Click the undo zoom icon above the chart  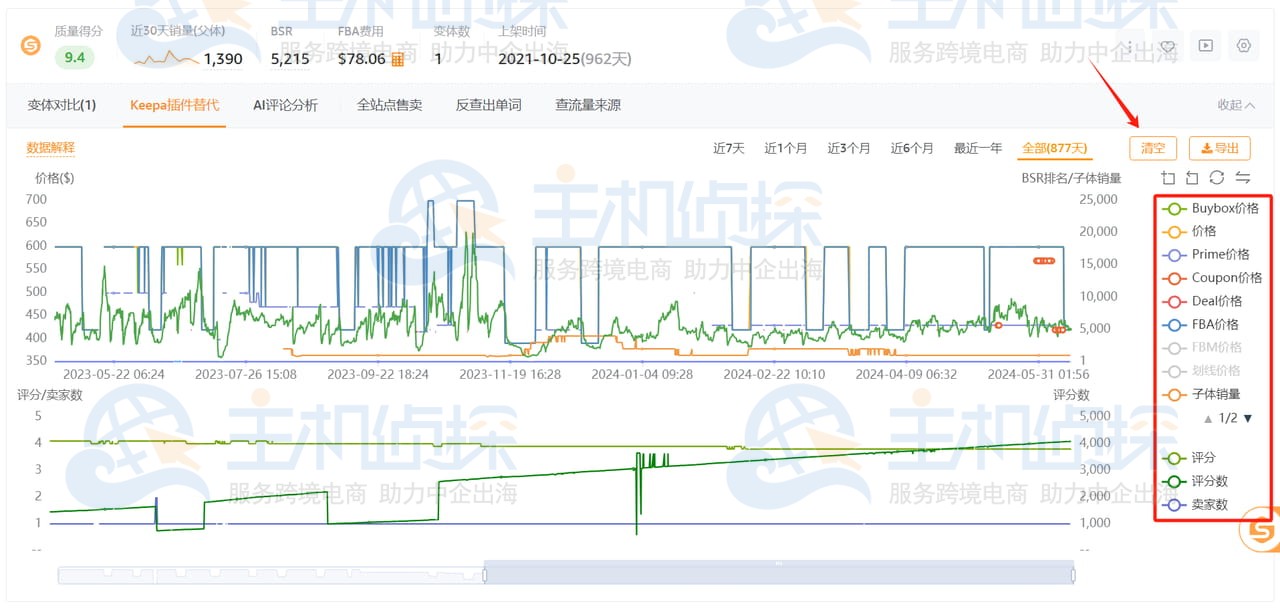click(x=1192, y=177)
